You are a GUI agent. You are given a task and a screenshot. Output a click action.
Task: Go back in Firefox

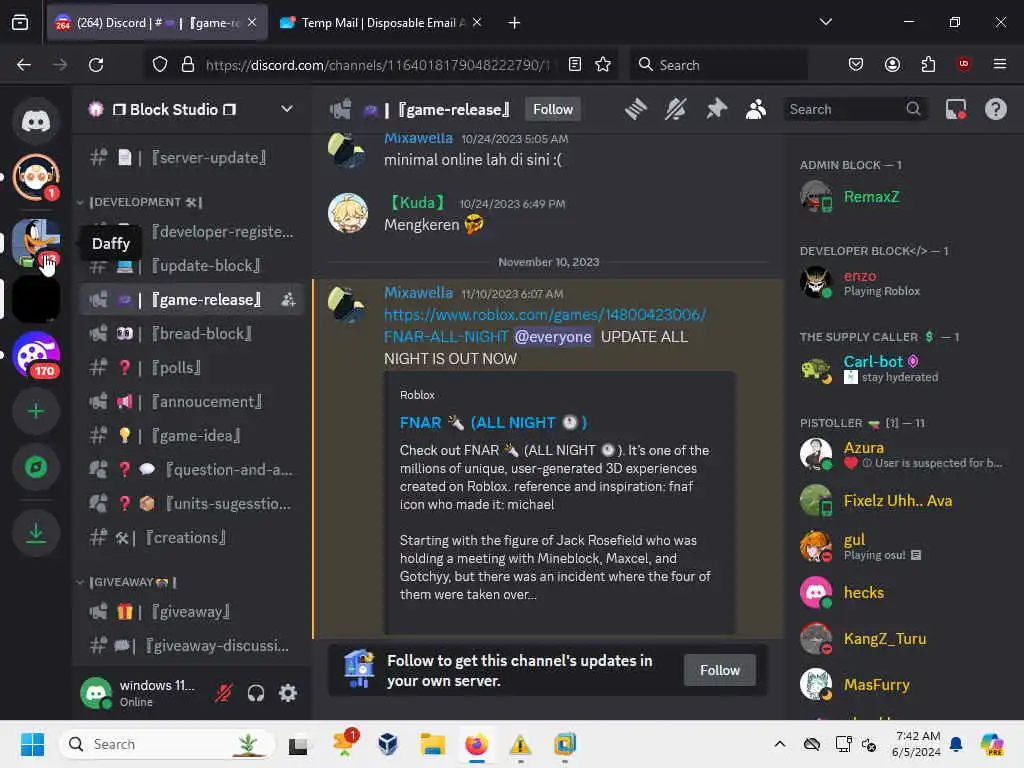(24, 65)
